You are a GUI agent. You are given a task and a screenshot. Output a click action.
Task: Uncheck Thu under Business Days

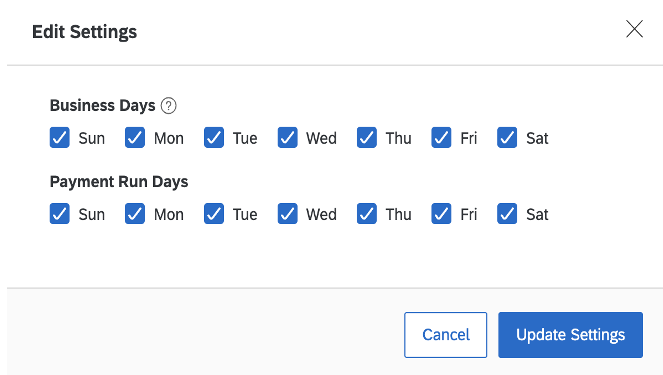point(367,138)
